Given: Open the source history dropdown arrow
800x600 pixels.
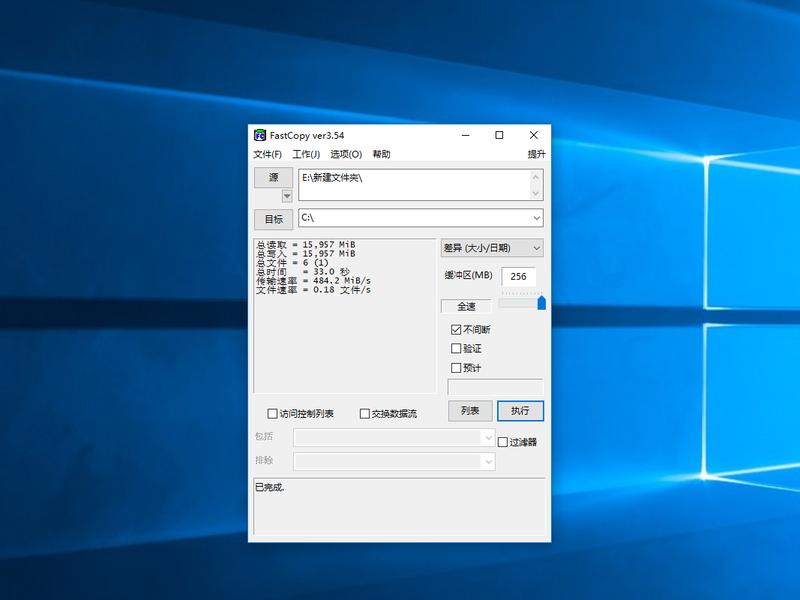Looking at the screenshot, I should [x=287, y=196].
